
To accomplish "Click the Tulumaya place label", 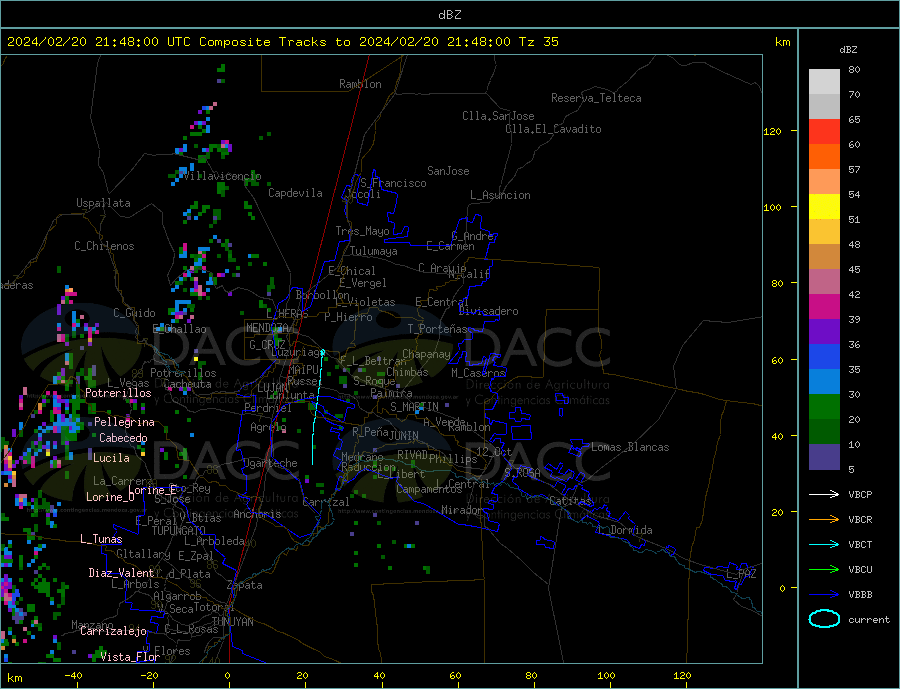I will 374,251.
